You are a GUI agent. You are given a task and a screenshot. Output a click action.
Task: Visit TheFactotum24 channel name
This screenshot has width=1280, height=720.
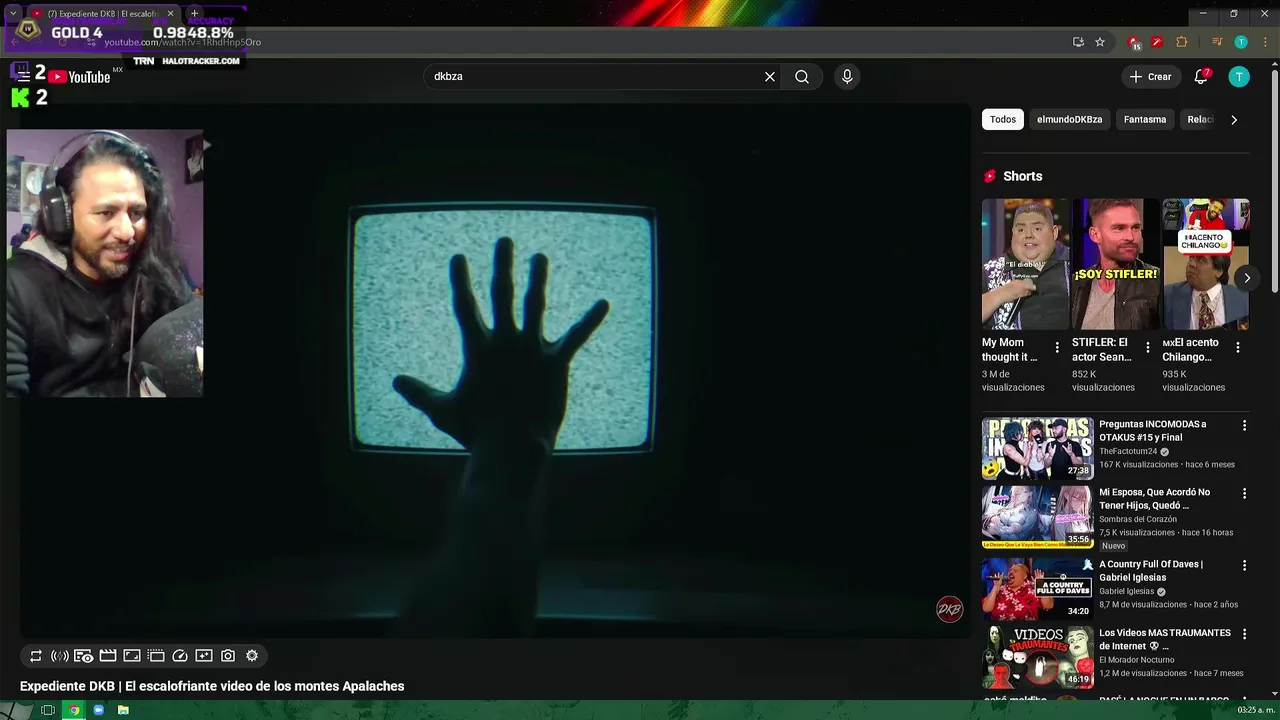(1128, 451)
